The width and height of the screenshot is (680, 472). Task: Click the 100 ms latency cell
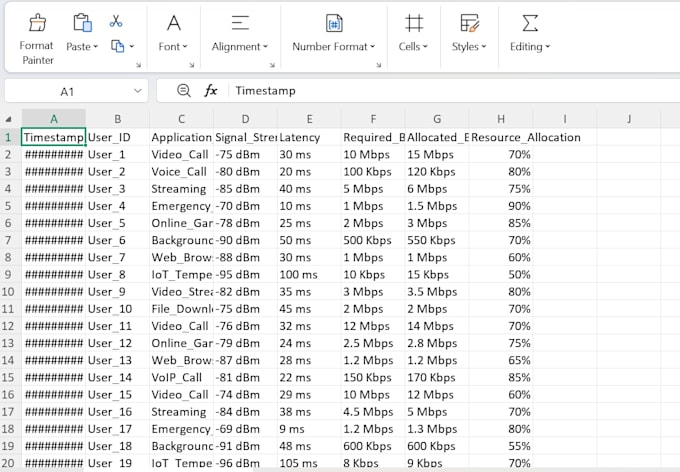309,274
